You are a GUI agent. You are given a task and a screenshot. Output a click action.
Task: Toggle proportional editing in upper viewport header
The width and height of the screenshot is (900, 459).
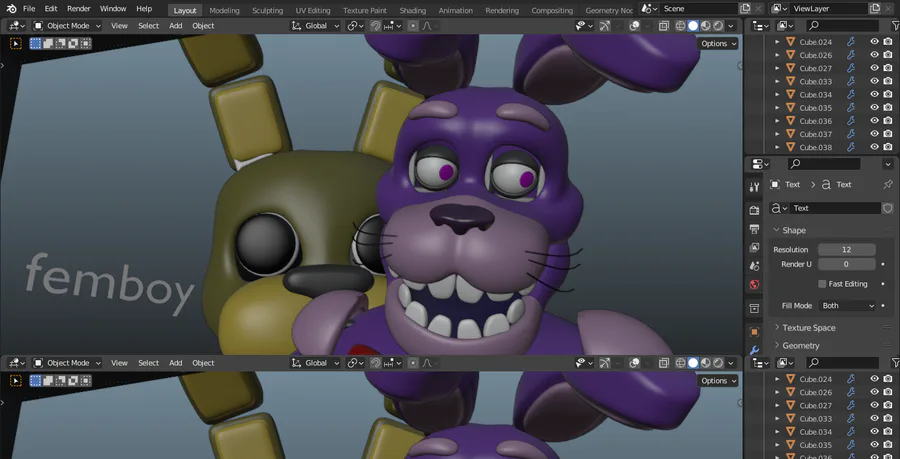413,26
